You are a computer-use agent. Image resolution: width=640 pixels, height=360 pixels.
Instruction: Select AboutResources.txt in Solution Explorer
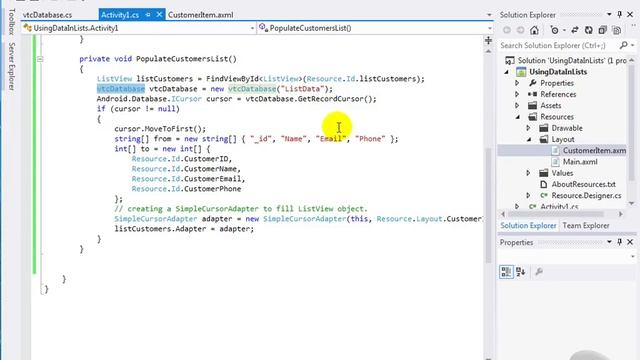click(583, 184)
